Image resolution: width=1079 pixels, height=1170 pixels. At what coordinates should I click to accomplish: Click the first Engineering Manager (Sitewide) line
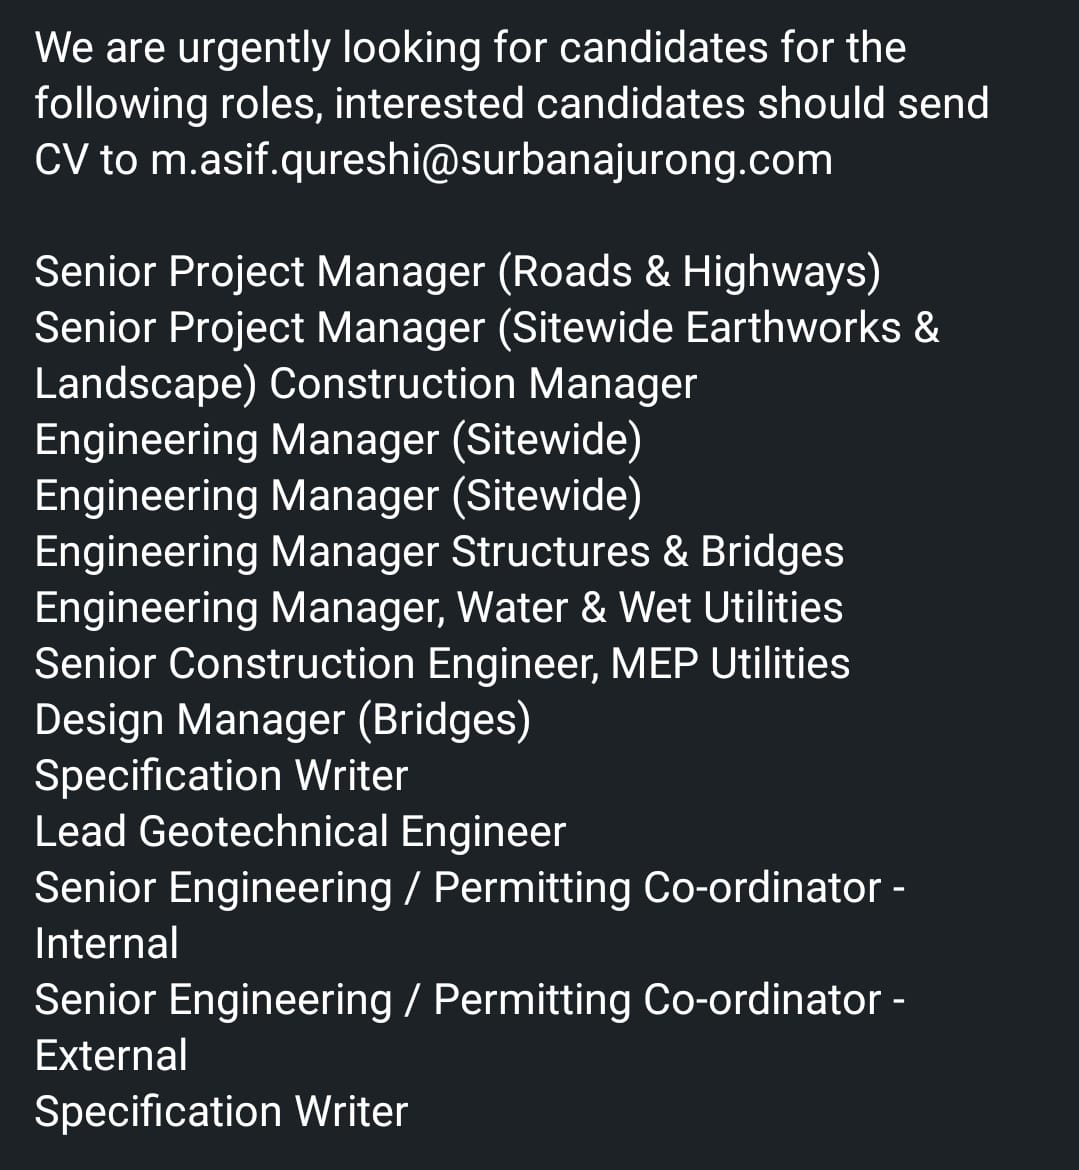[x=338, y=440]
